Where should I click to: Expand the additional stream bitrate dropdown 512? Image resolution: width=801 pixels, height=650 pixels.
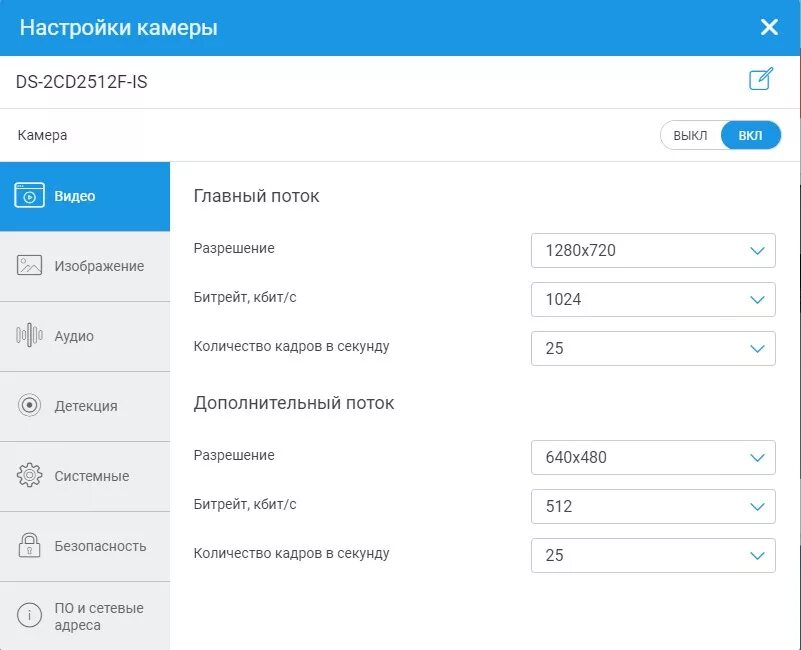pos(653,506)
